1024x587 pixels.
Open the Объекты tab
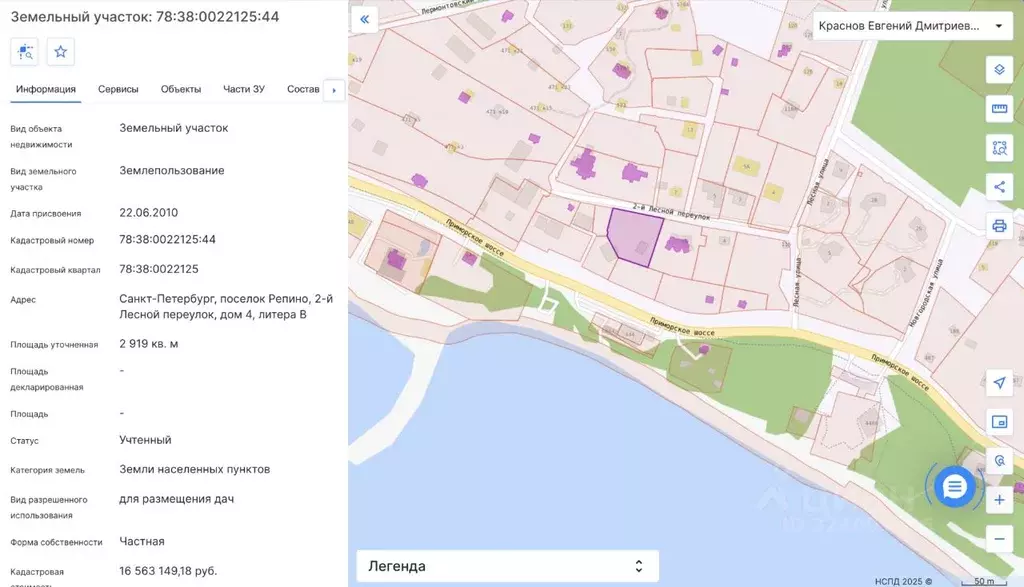[x=183, y=89]
